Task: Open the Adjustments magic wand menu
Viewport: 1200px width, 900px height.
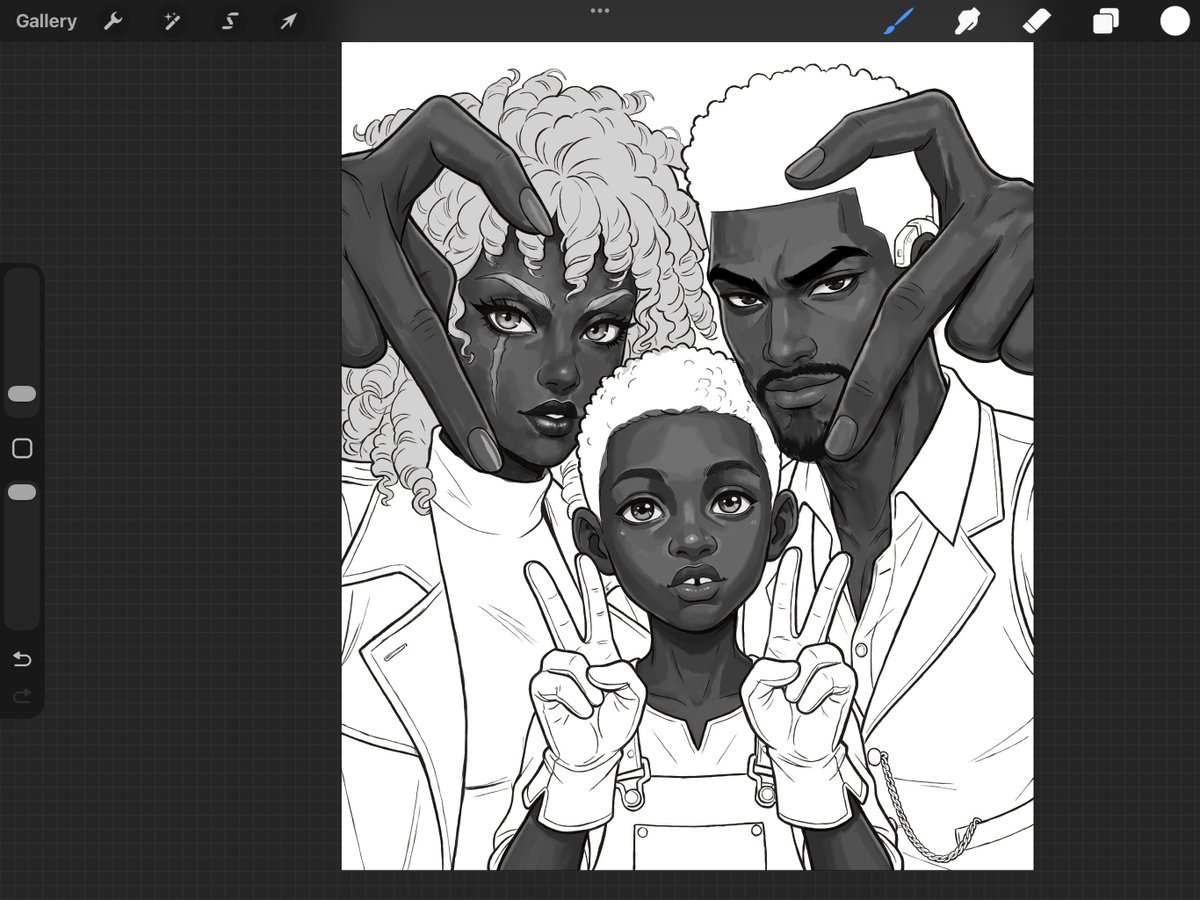Action: tap(172, 21)
